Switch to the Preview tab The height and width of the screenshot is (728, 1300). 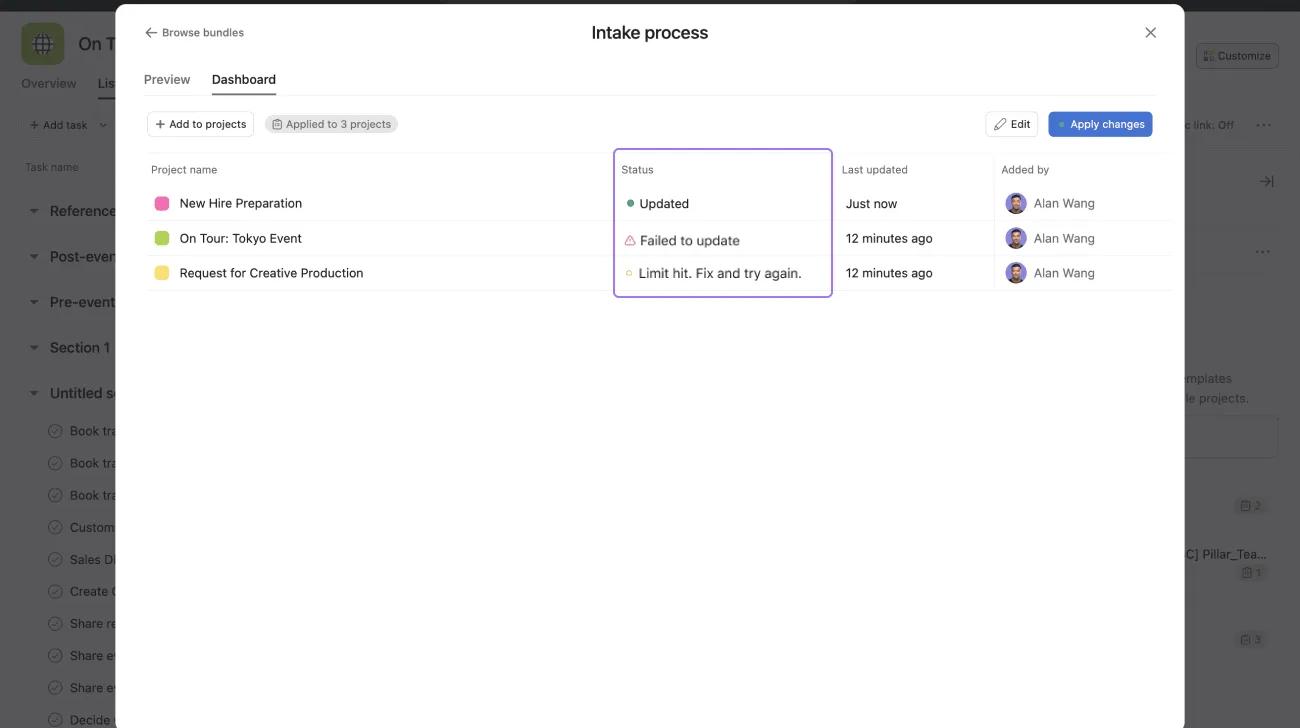(167, 80)
